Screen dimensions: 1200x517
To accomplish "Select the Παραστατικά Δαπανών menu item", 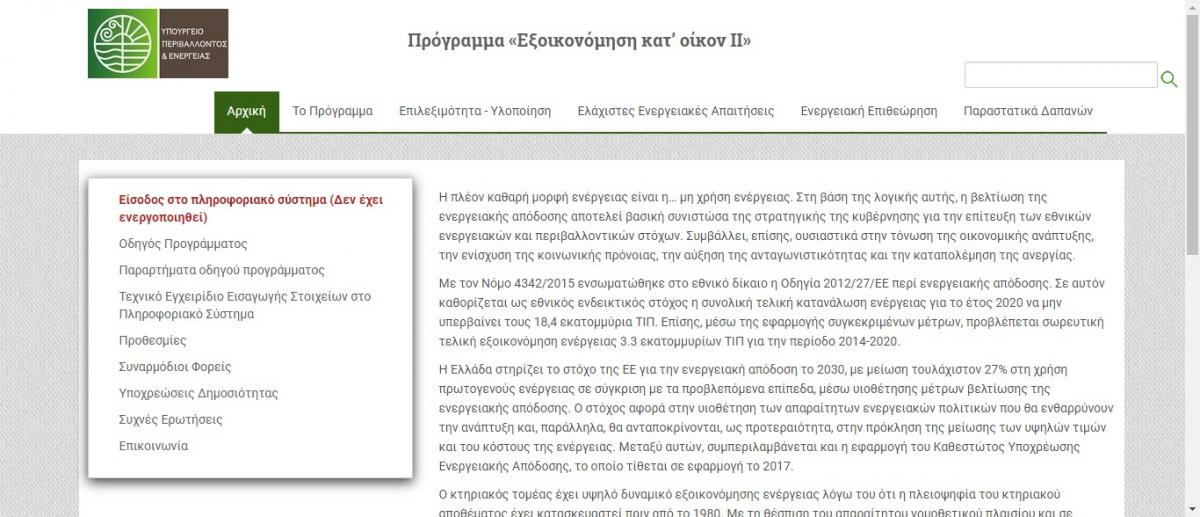I will point(1028,111).
